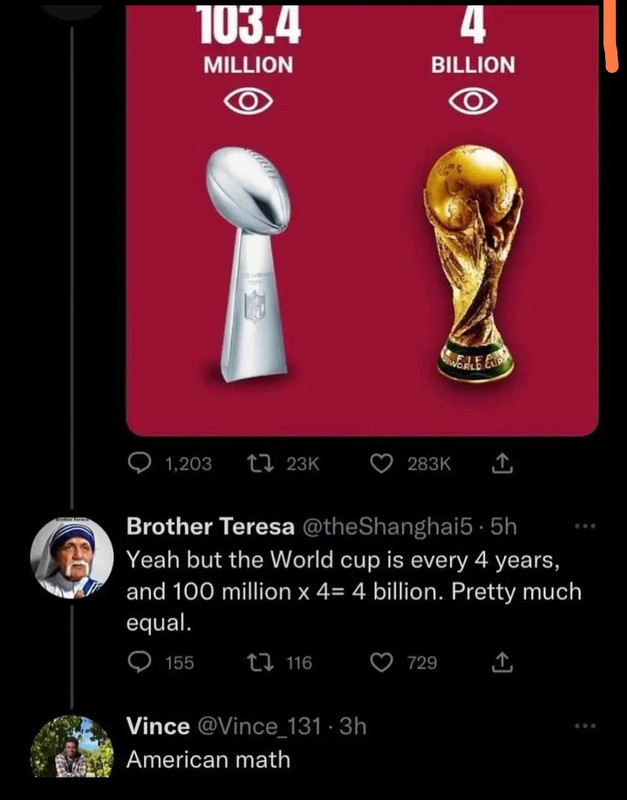The width and height of the screenshot is (627, 800).
Task: Open the red trophy comparison image
Action: point(362,220)
